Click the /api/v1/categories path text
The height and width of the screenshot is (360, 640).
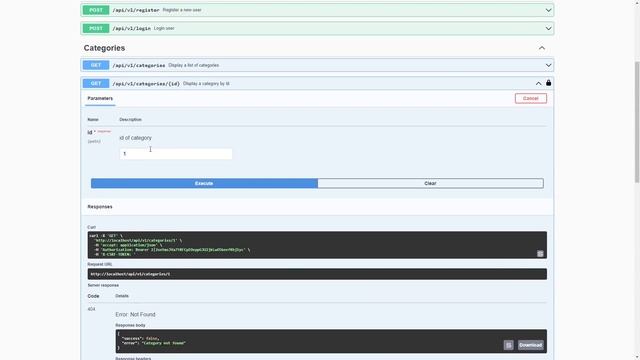click(x=139, y=65)
